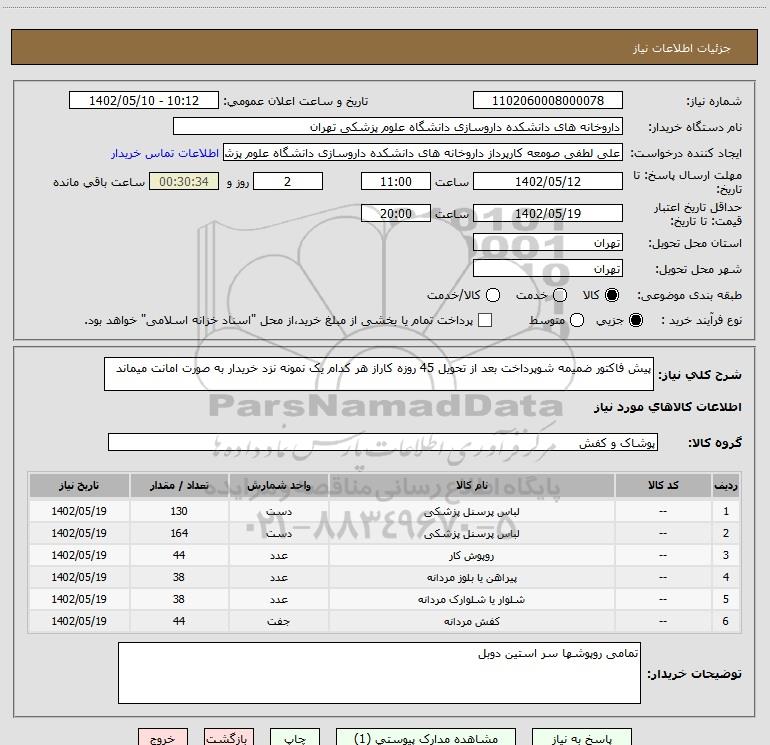Select the پیراهن یا بلوز مردانه item
Viewport: 770px width, 745px height.
click(471, 578)
